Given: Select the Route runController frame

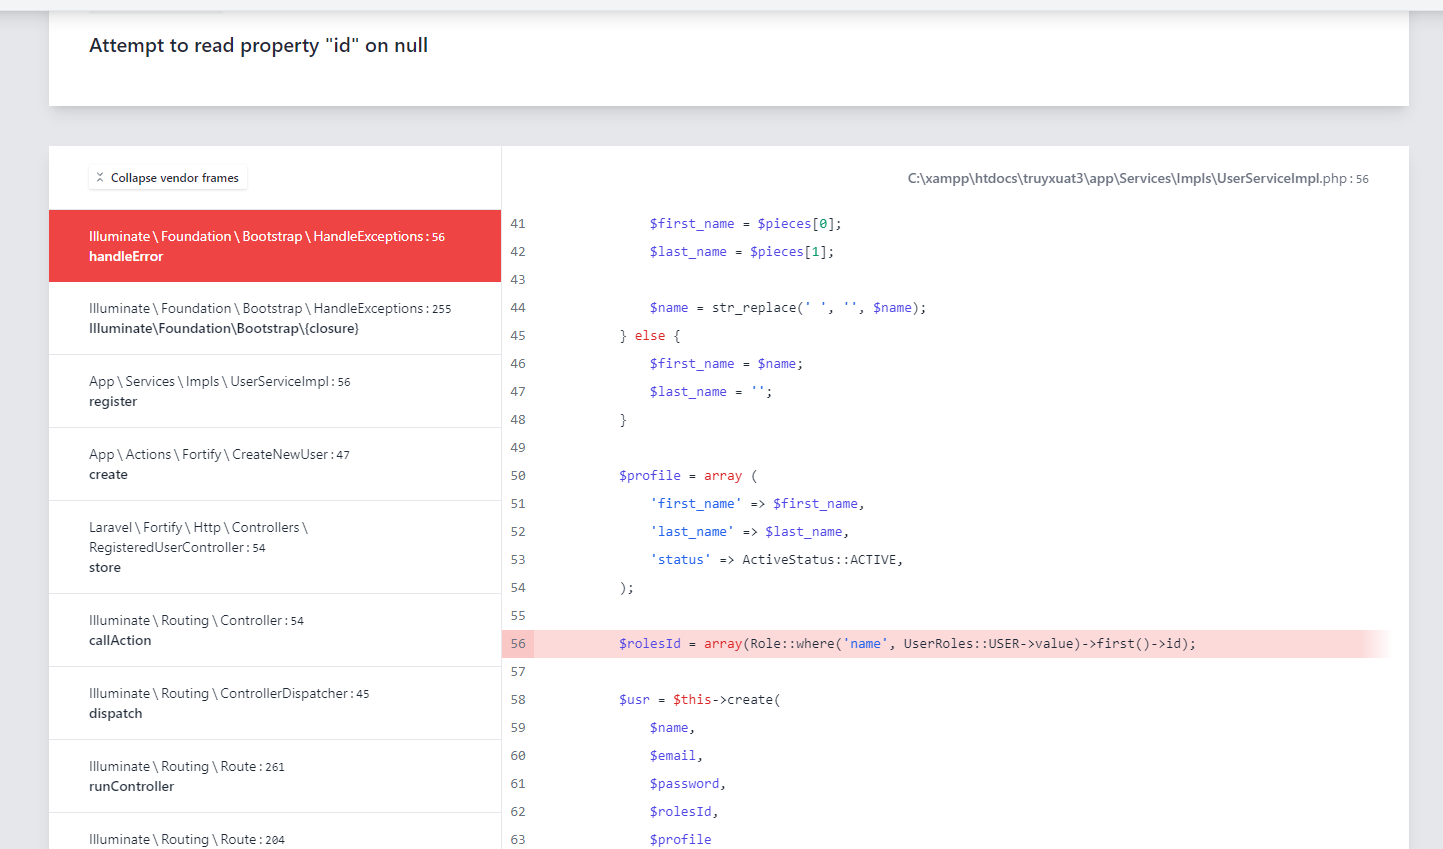Looking at the screenshot, I should 275,776.
